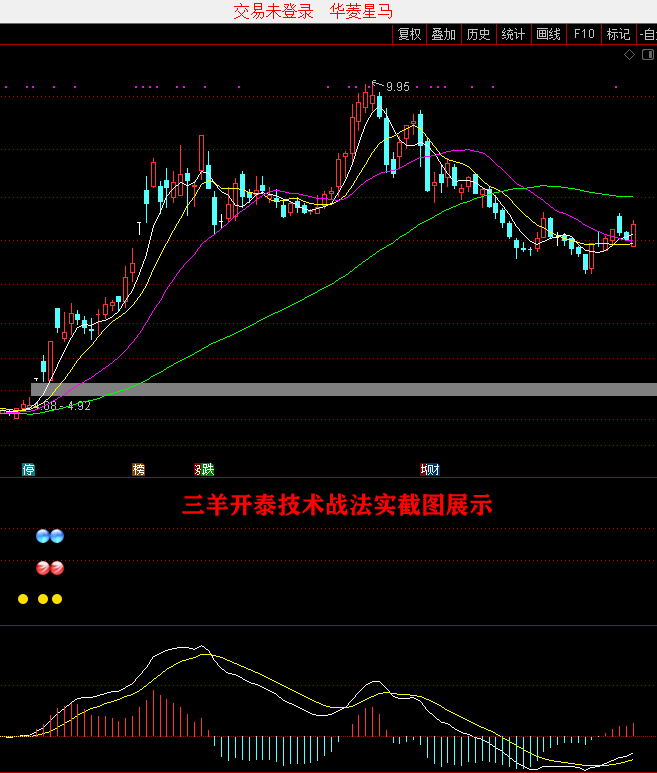Click the 9.95 high price label

point(398,87)
